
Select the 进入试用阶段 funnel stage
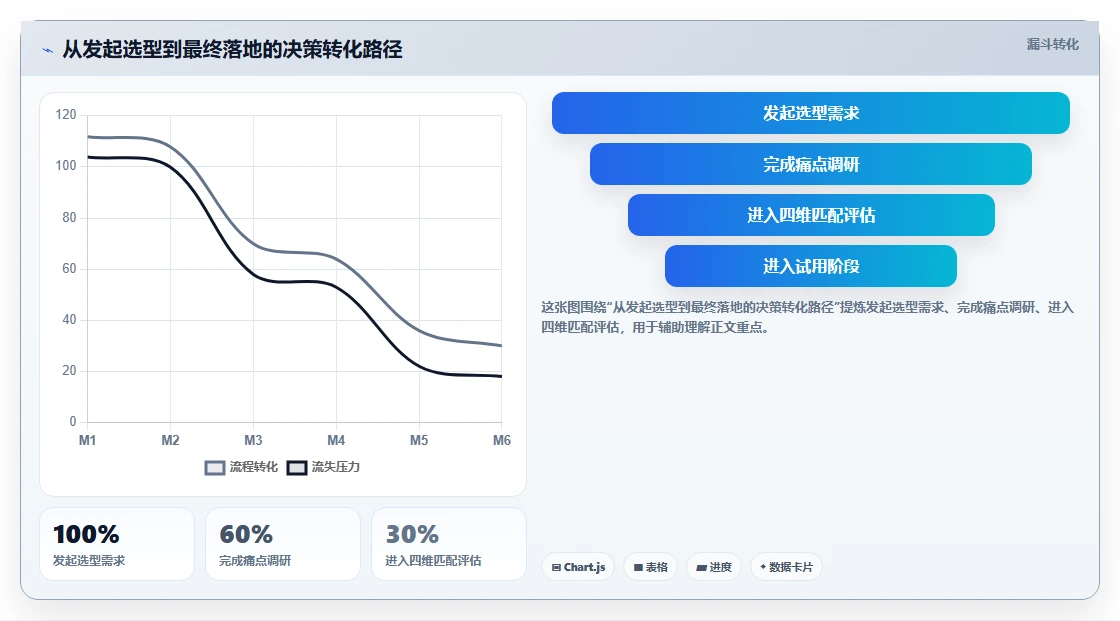click(x=811, y=266)
